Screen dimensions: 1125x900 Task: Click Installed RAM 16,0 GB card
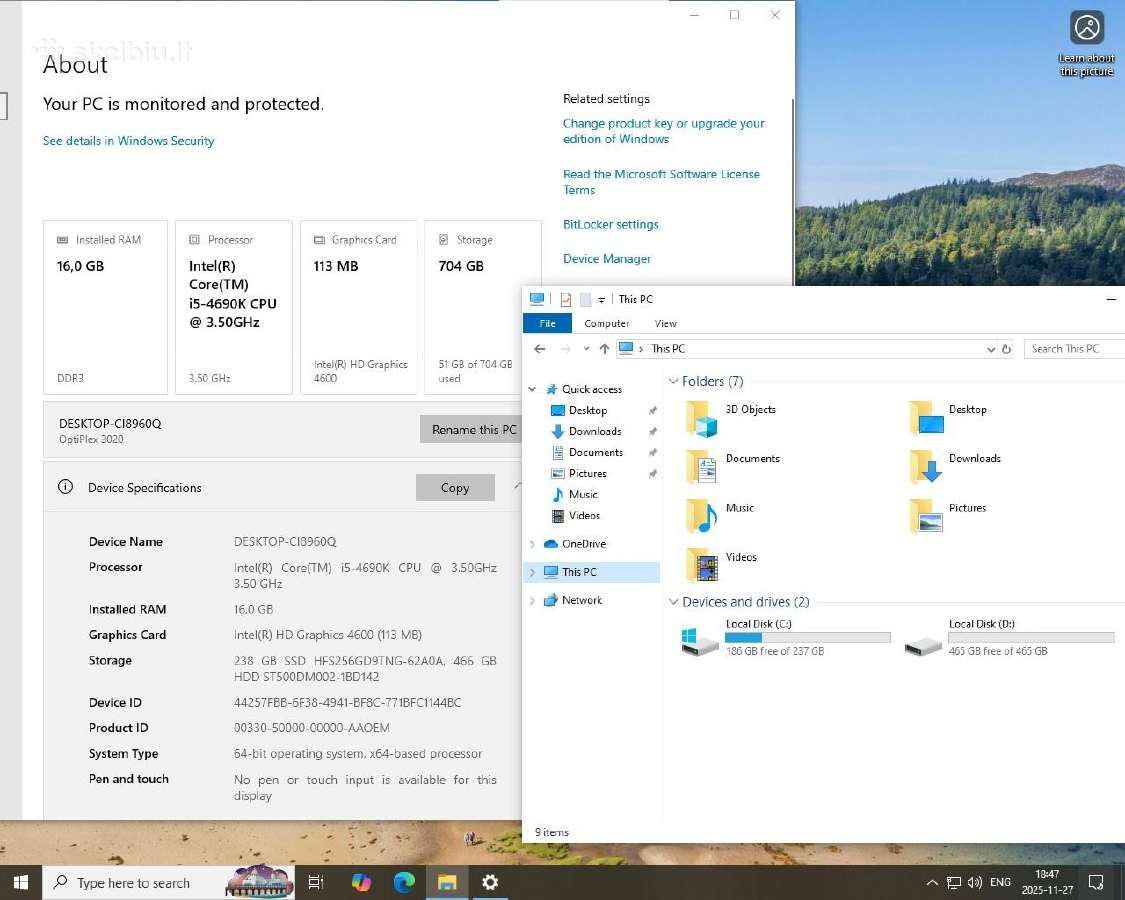click(105, 307)
